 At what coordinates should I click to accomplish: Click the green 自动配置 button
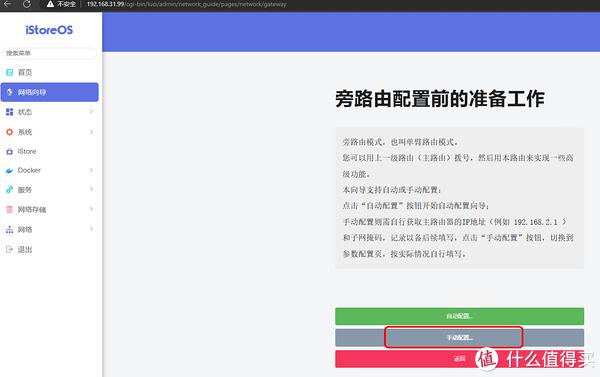[x=460, y=316]
